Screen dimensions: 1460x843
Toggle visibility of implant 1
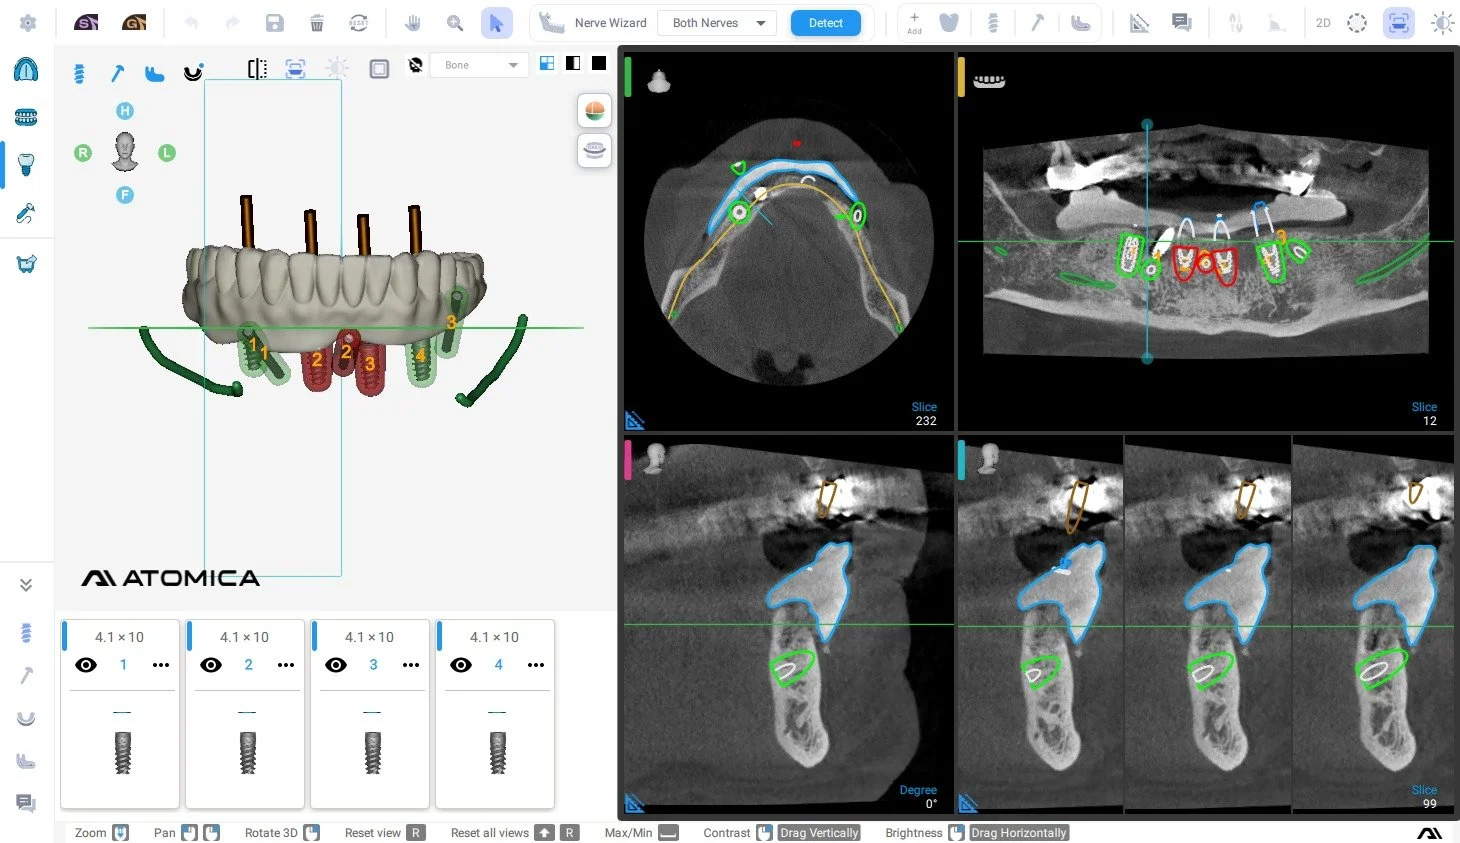86,664
